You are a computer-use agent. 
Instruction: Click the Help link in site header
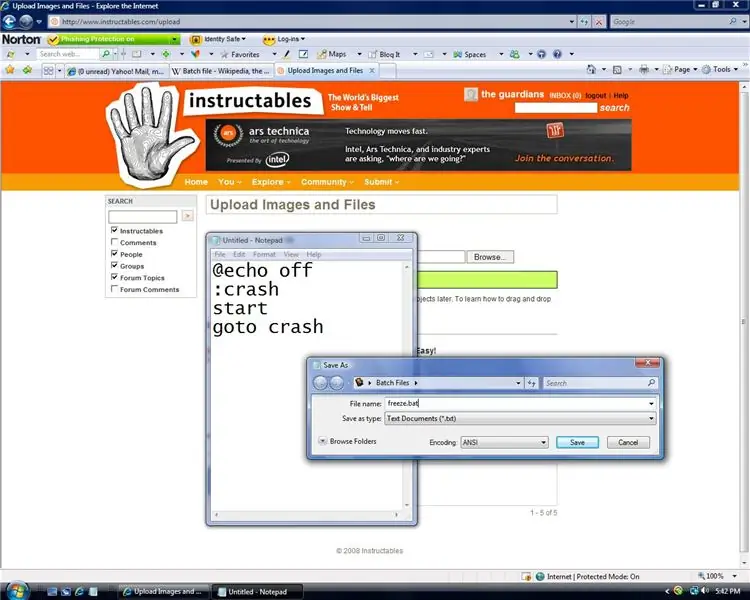click(x=621, y=96)
